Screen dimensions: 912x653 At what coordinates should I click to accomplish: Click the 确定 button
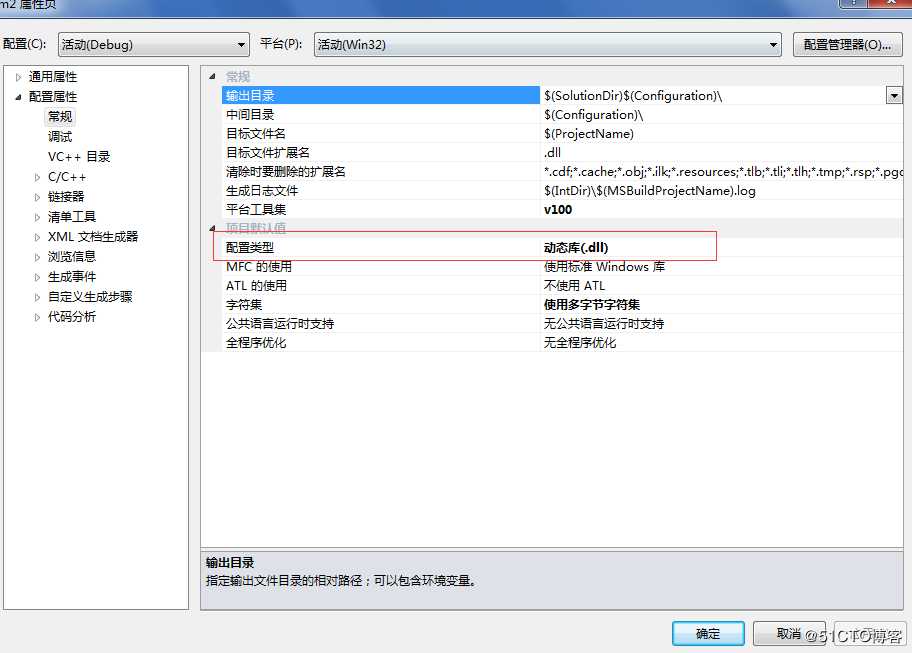tap(708, 633)
